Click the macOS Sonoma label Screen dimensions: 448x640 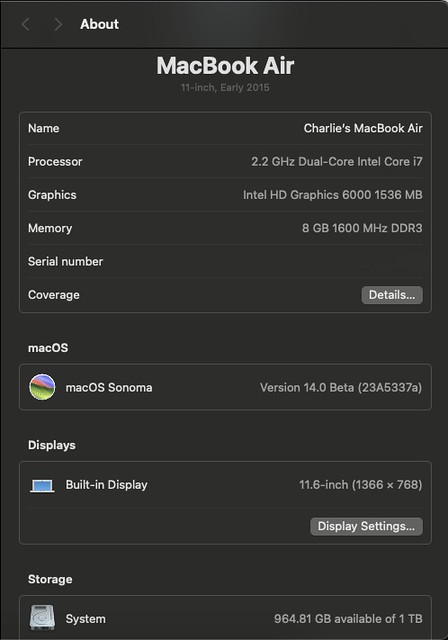(109, 387)
